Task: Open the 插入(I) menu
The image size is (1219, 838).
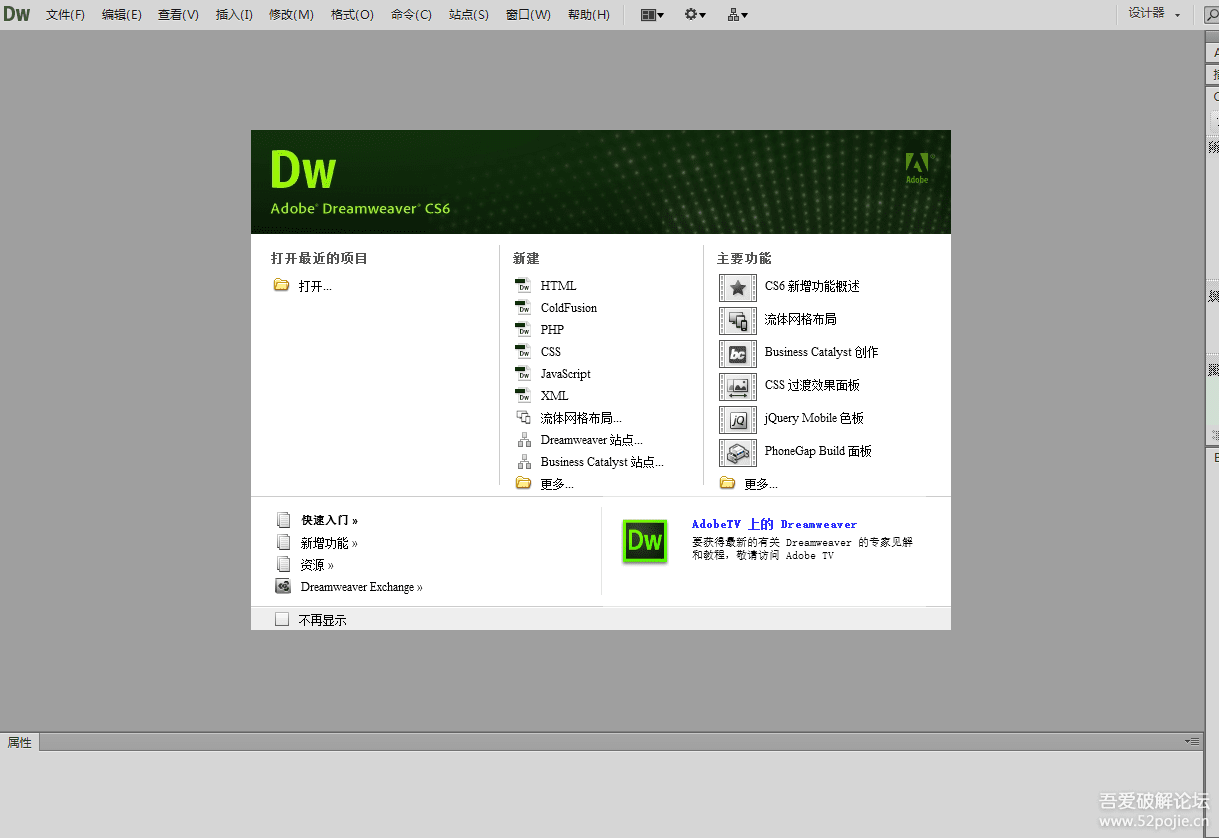Action: [235, 15]
